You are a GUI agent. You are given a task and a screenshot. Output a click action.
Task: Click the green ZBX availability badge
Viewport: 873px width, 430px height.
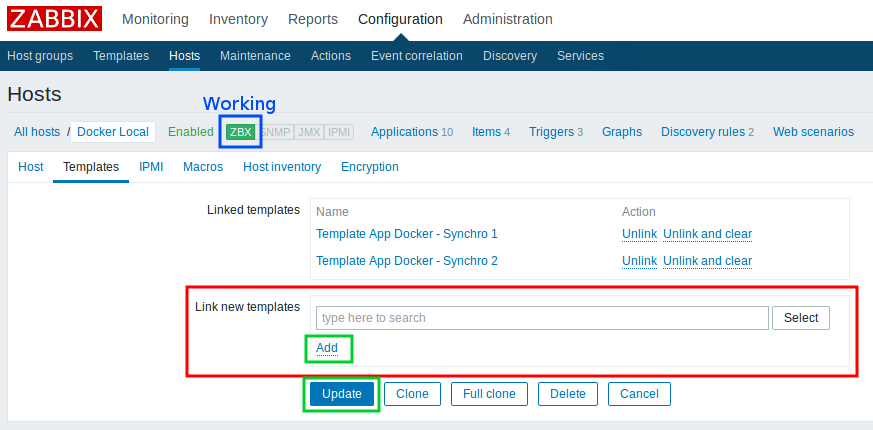240,132
